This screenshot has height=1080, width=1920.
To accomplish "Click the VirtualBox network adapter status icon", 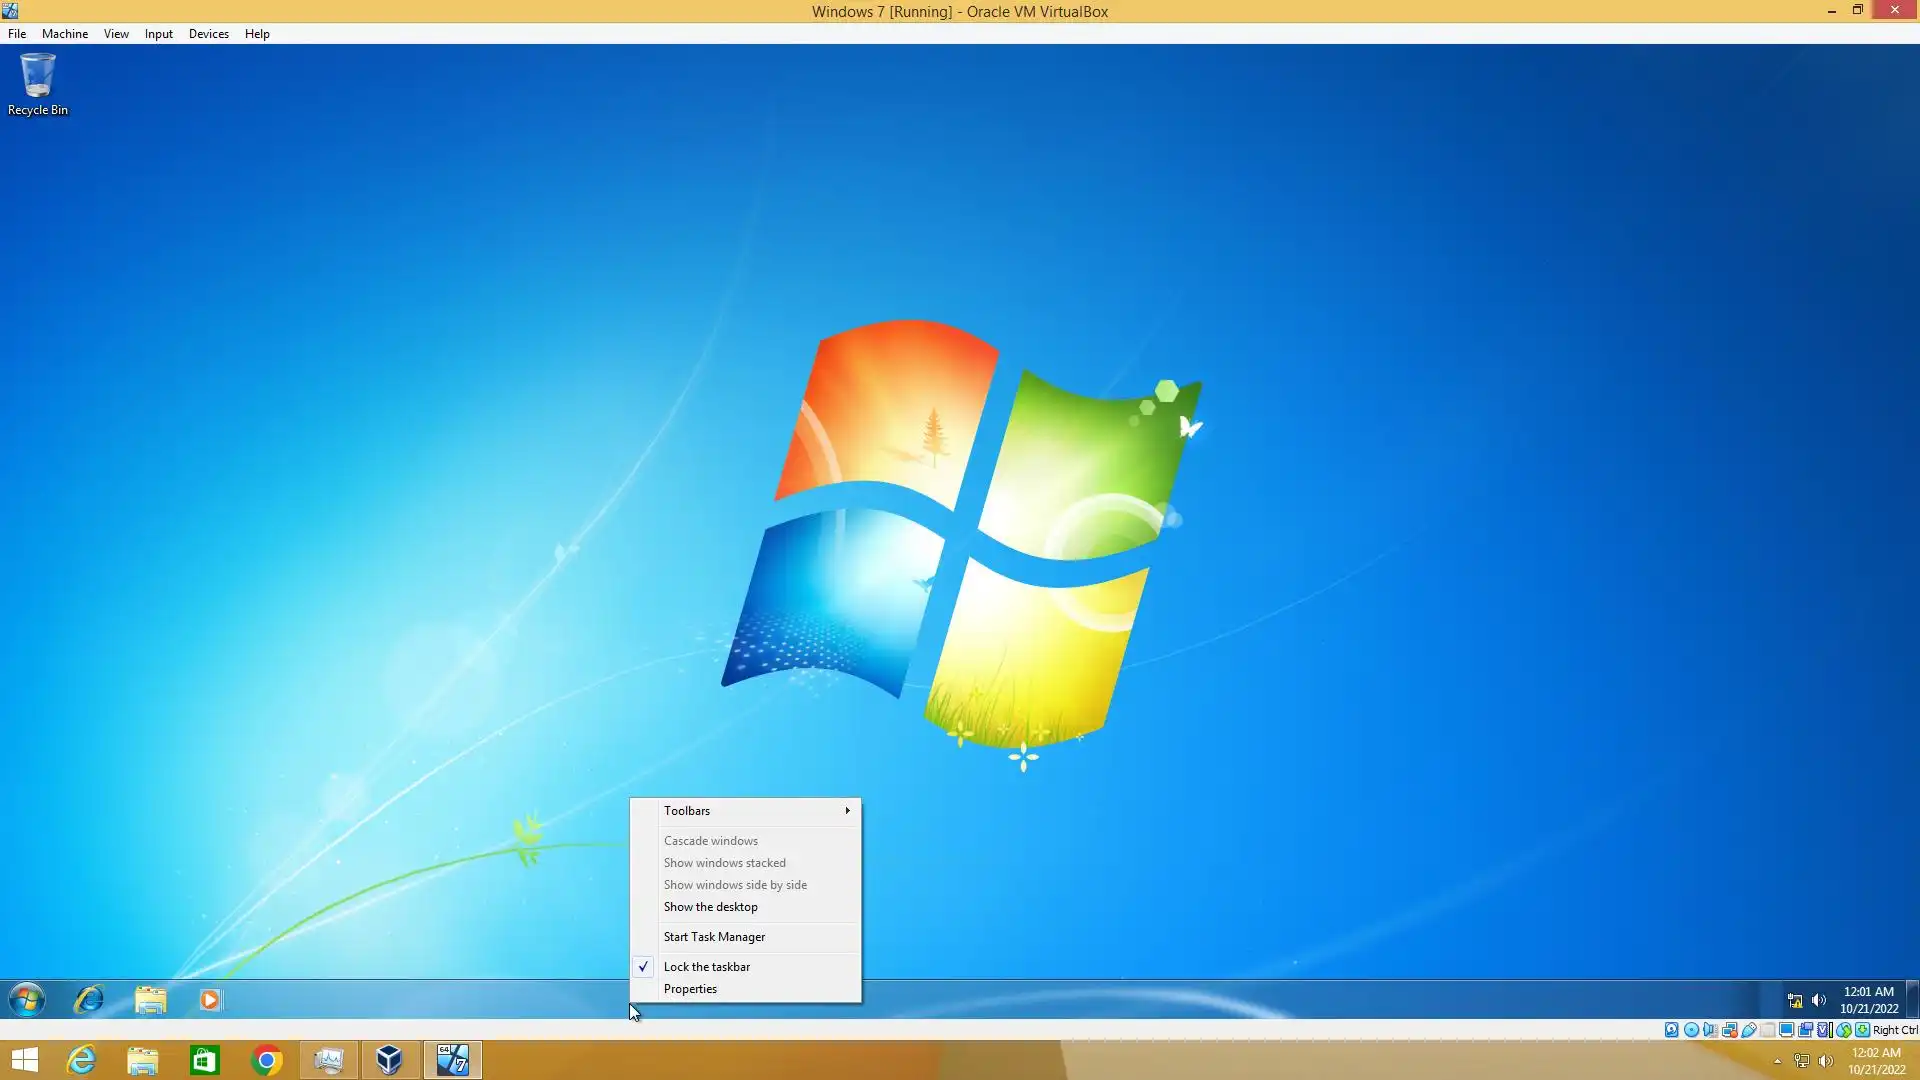I will tap(1729, 1030).
